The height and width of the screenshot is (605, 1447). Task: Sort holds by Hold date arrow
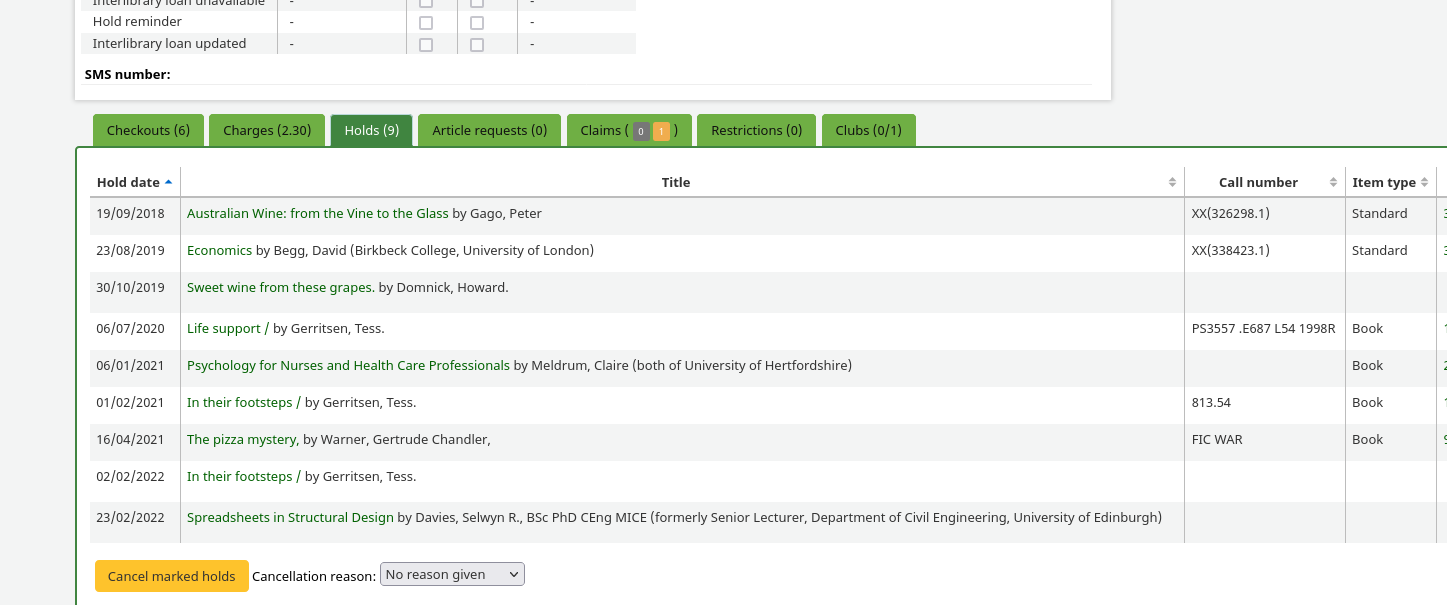(x=168, y=182)
